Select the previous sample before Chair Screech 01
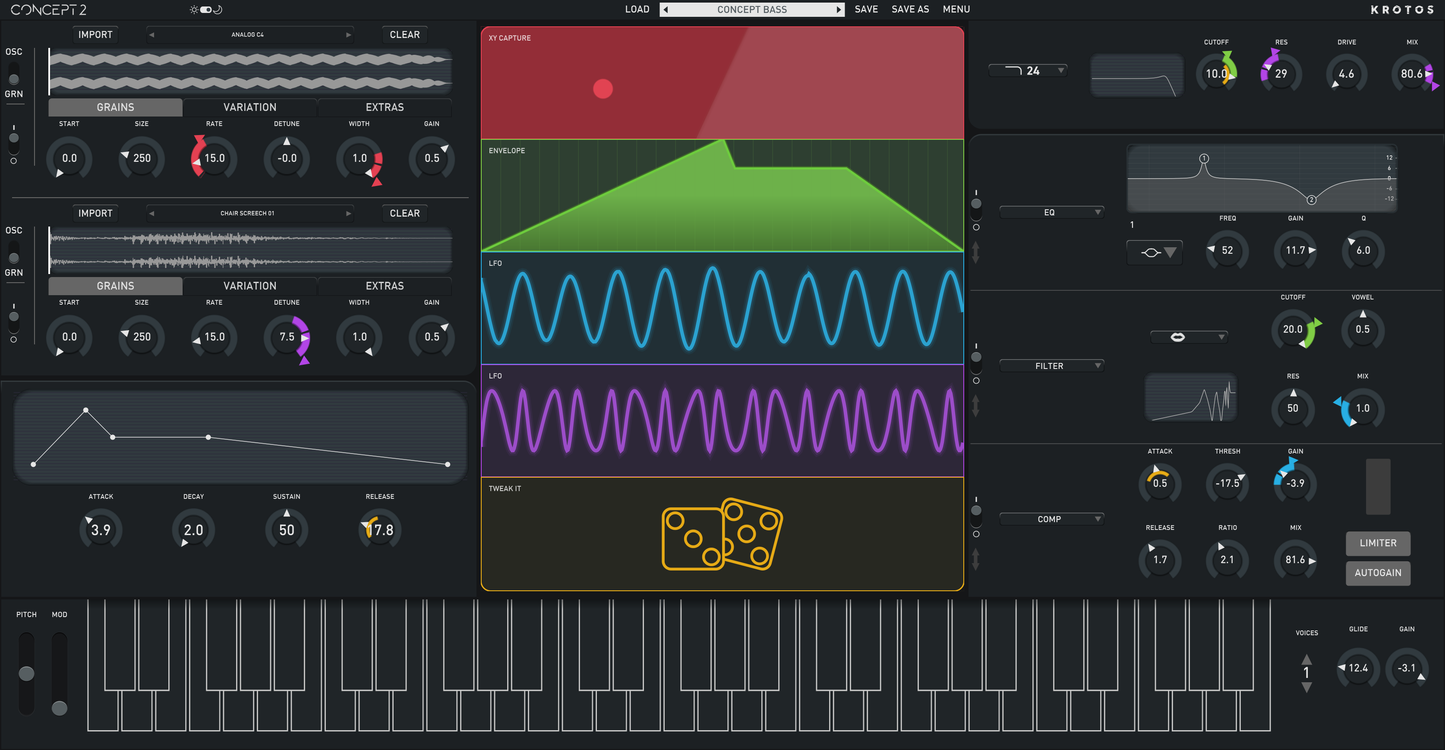Image resolution: width=1445 pixels, height=750 pixels. 152,213
